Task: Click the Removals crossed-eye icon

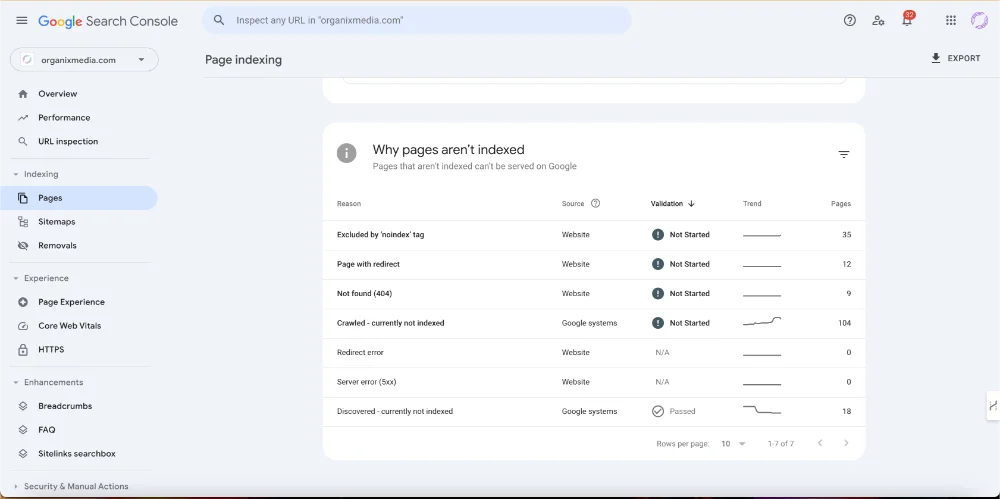Action: 23,245
